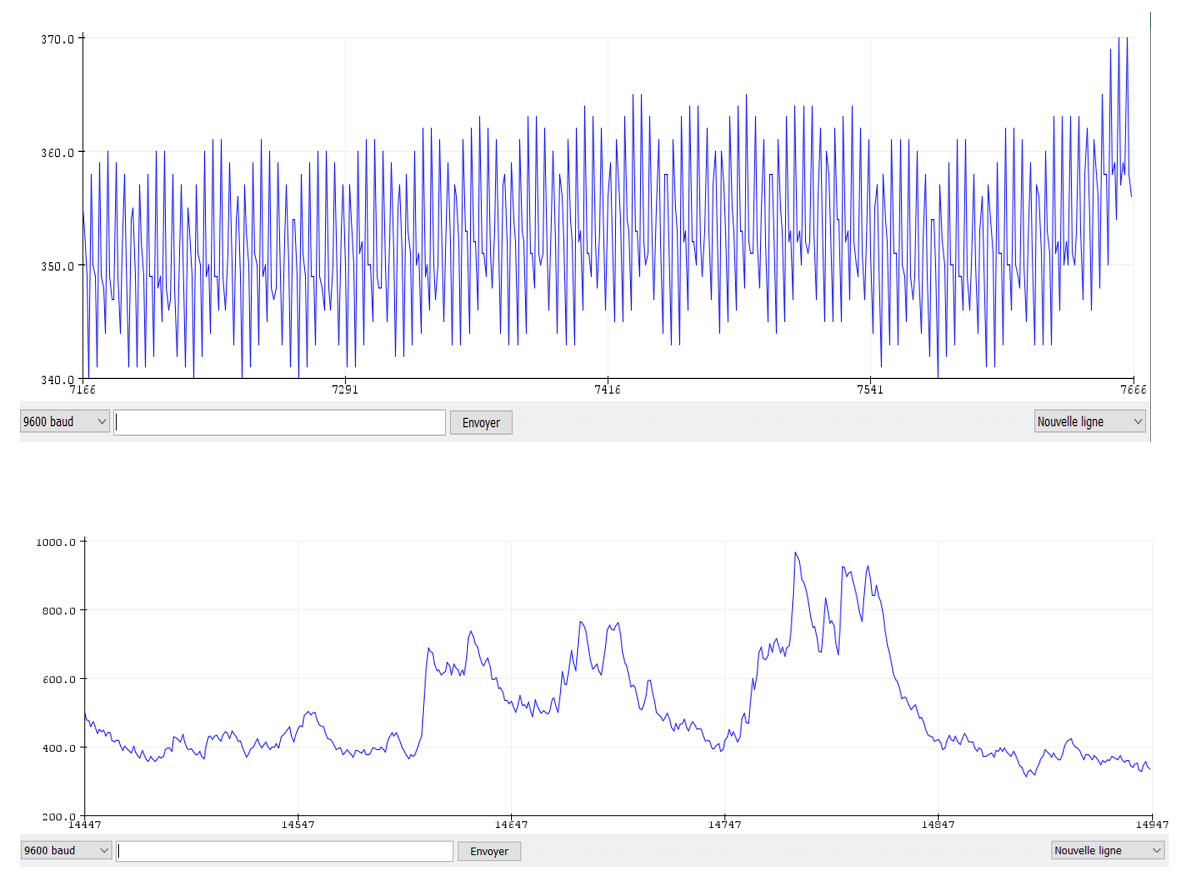
Task: Click the 360.0 y-axis label
Action: [57, 153]
